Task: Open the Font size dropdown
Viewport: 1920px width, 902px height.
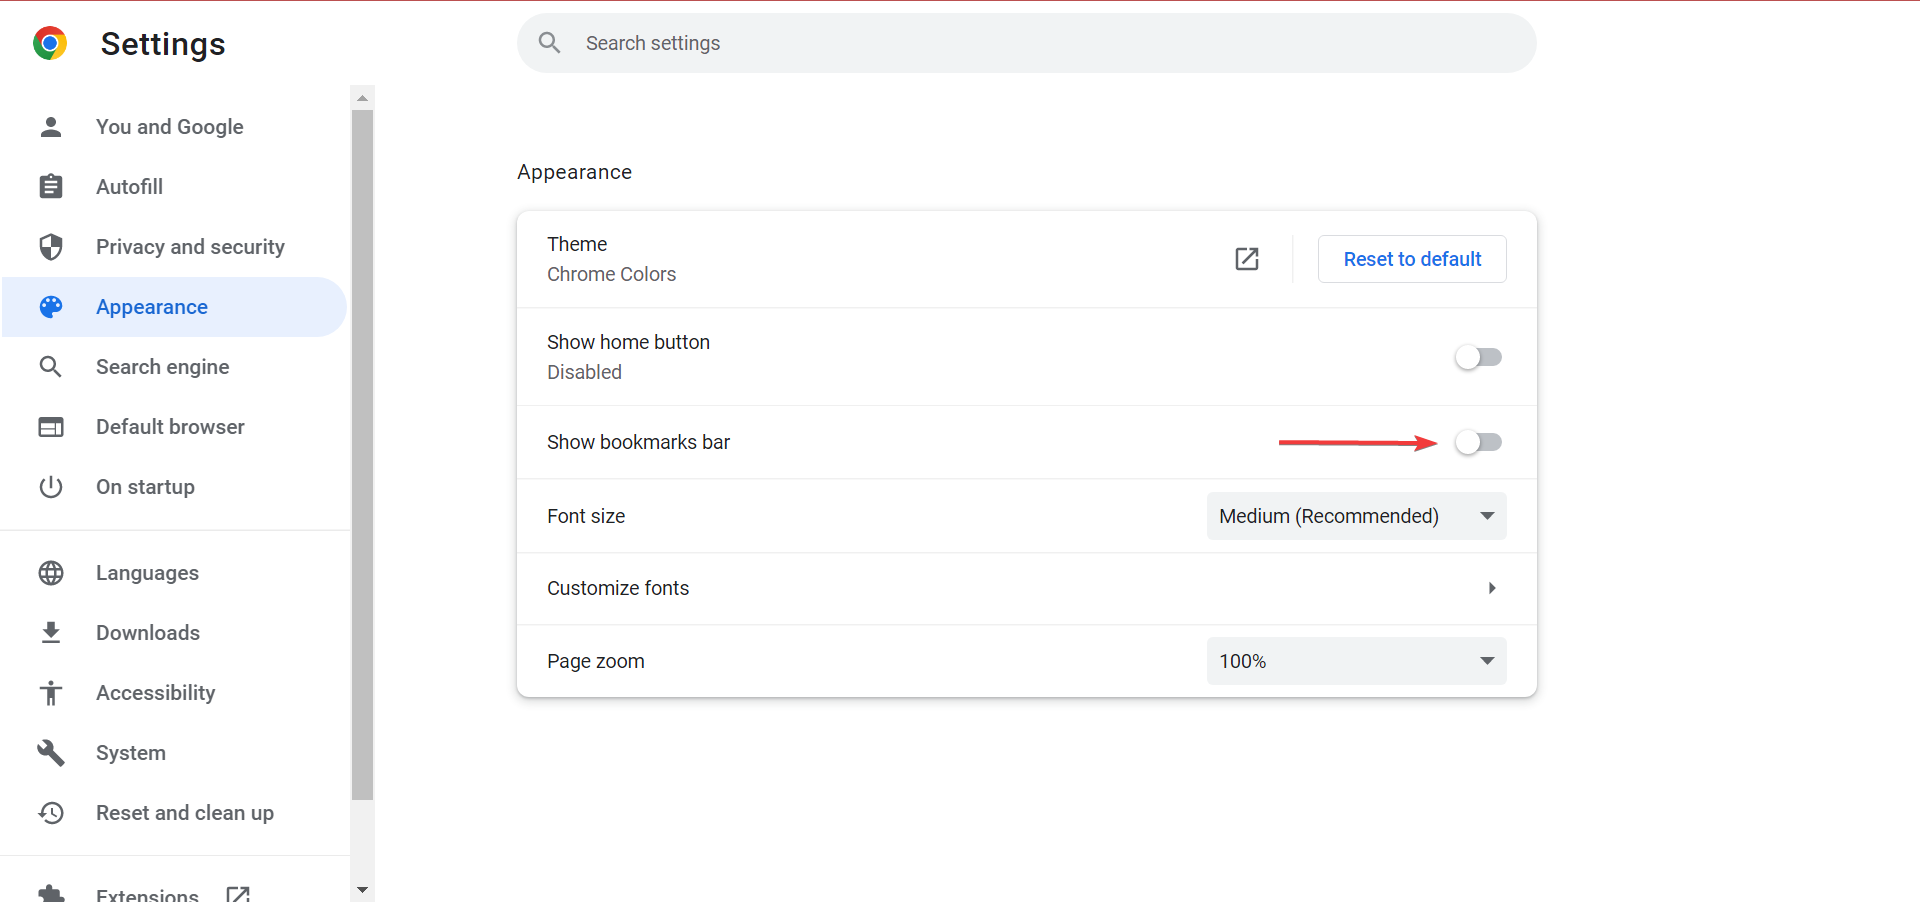Action: point(1356,516)
